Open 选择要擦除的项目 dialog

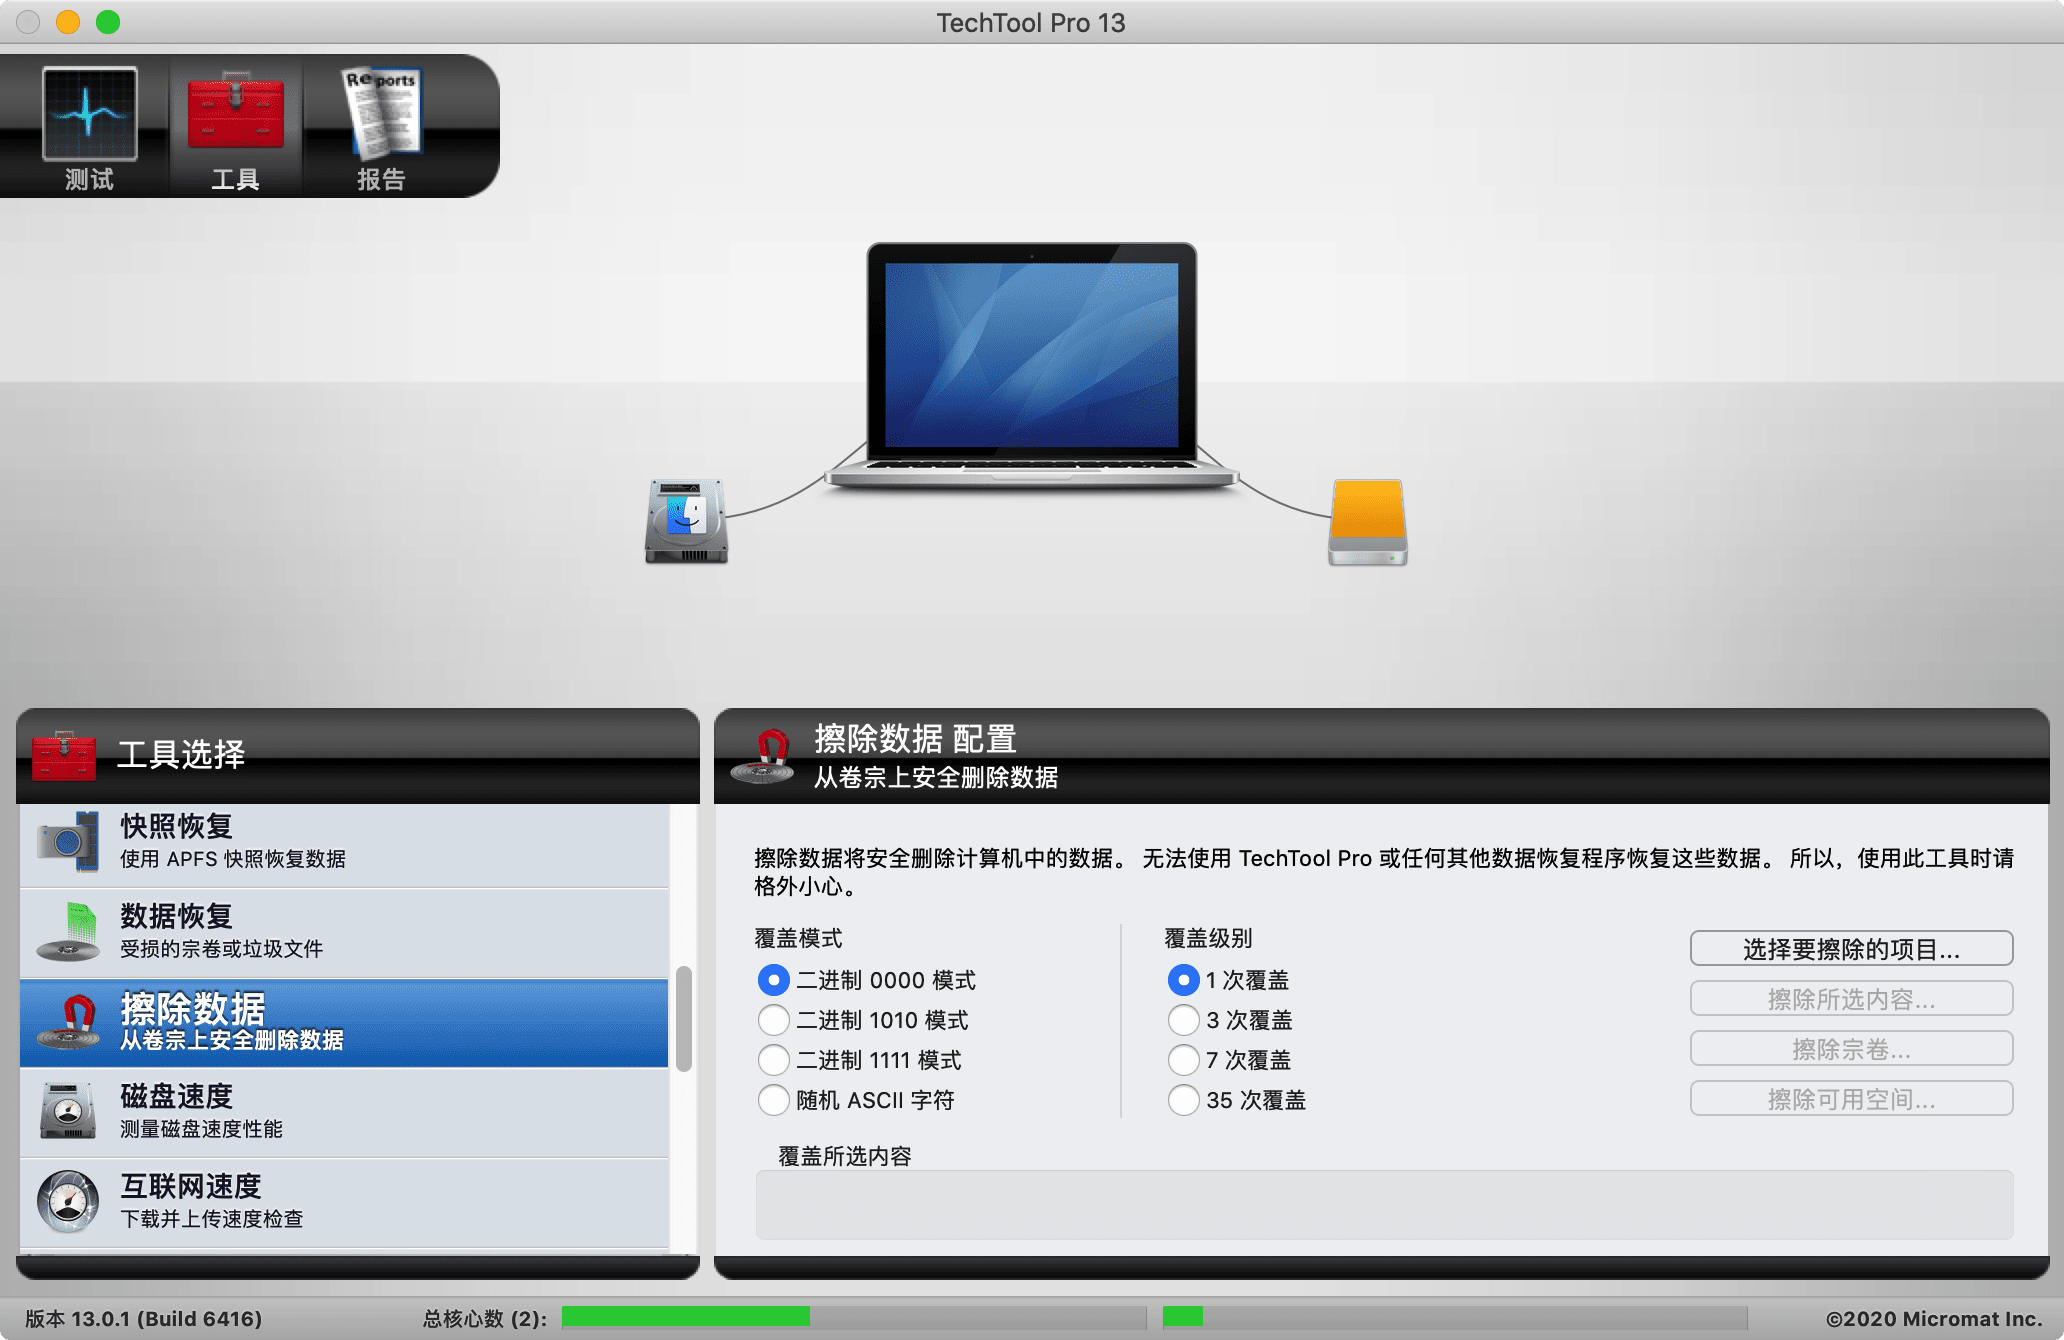(x=1851, y=948)
